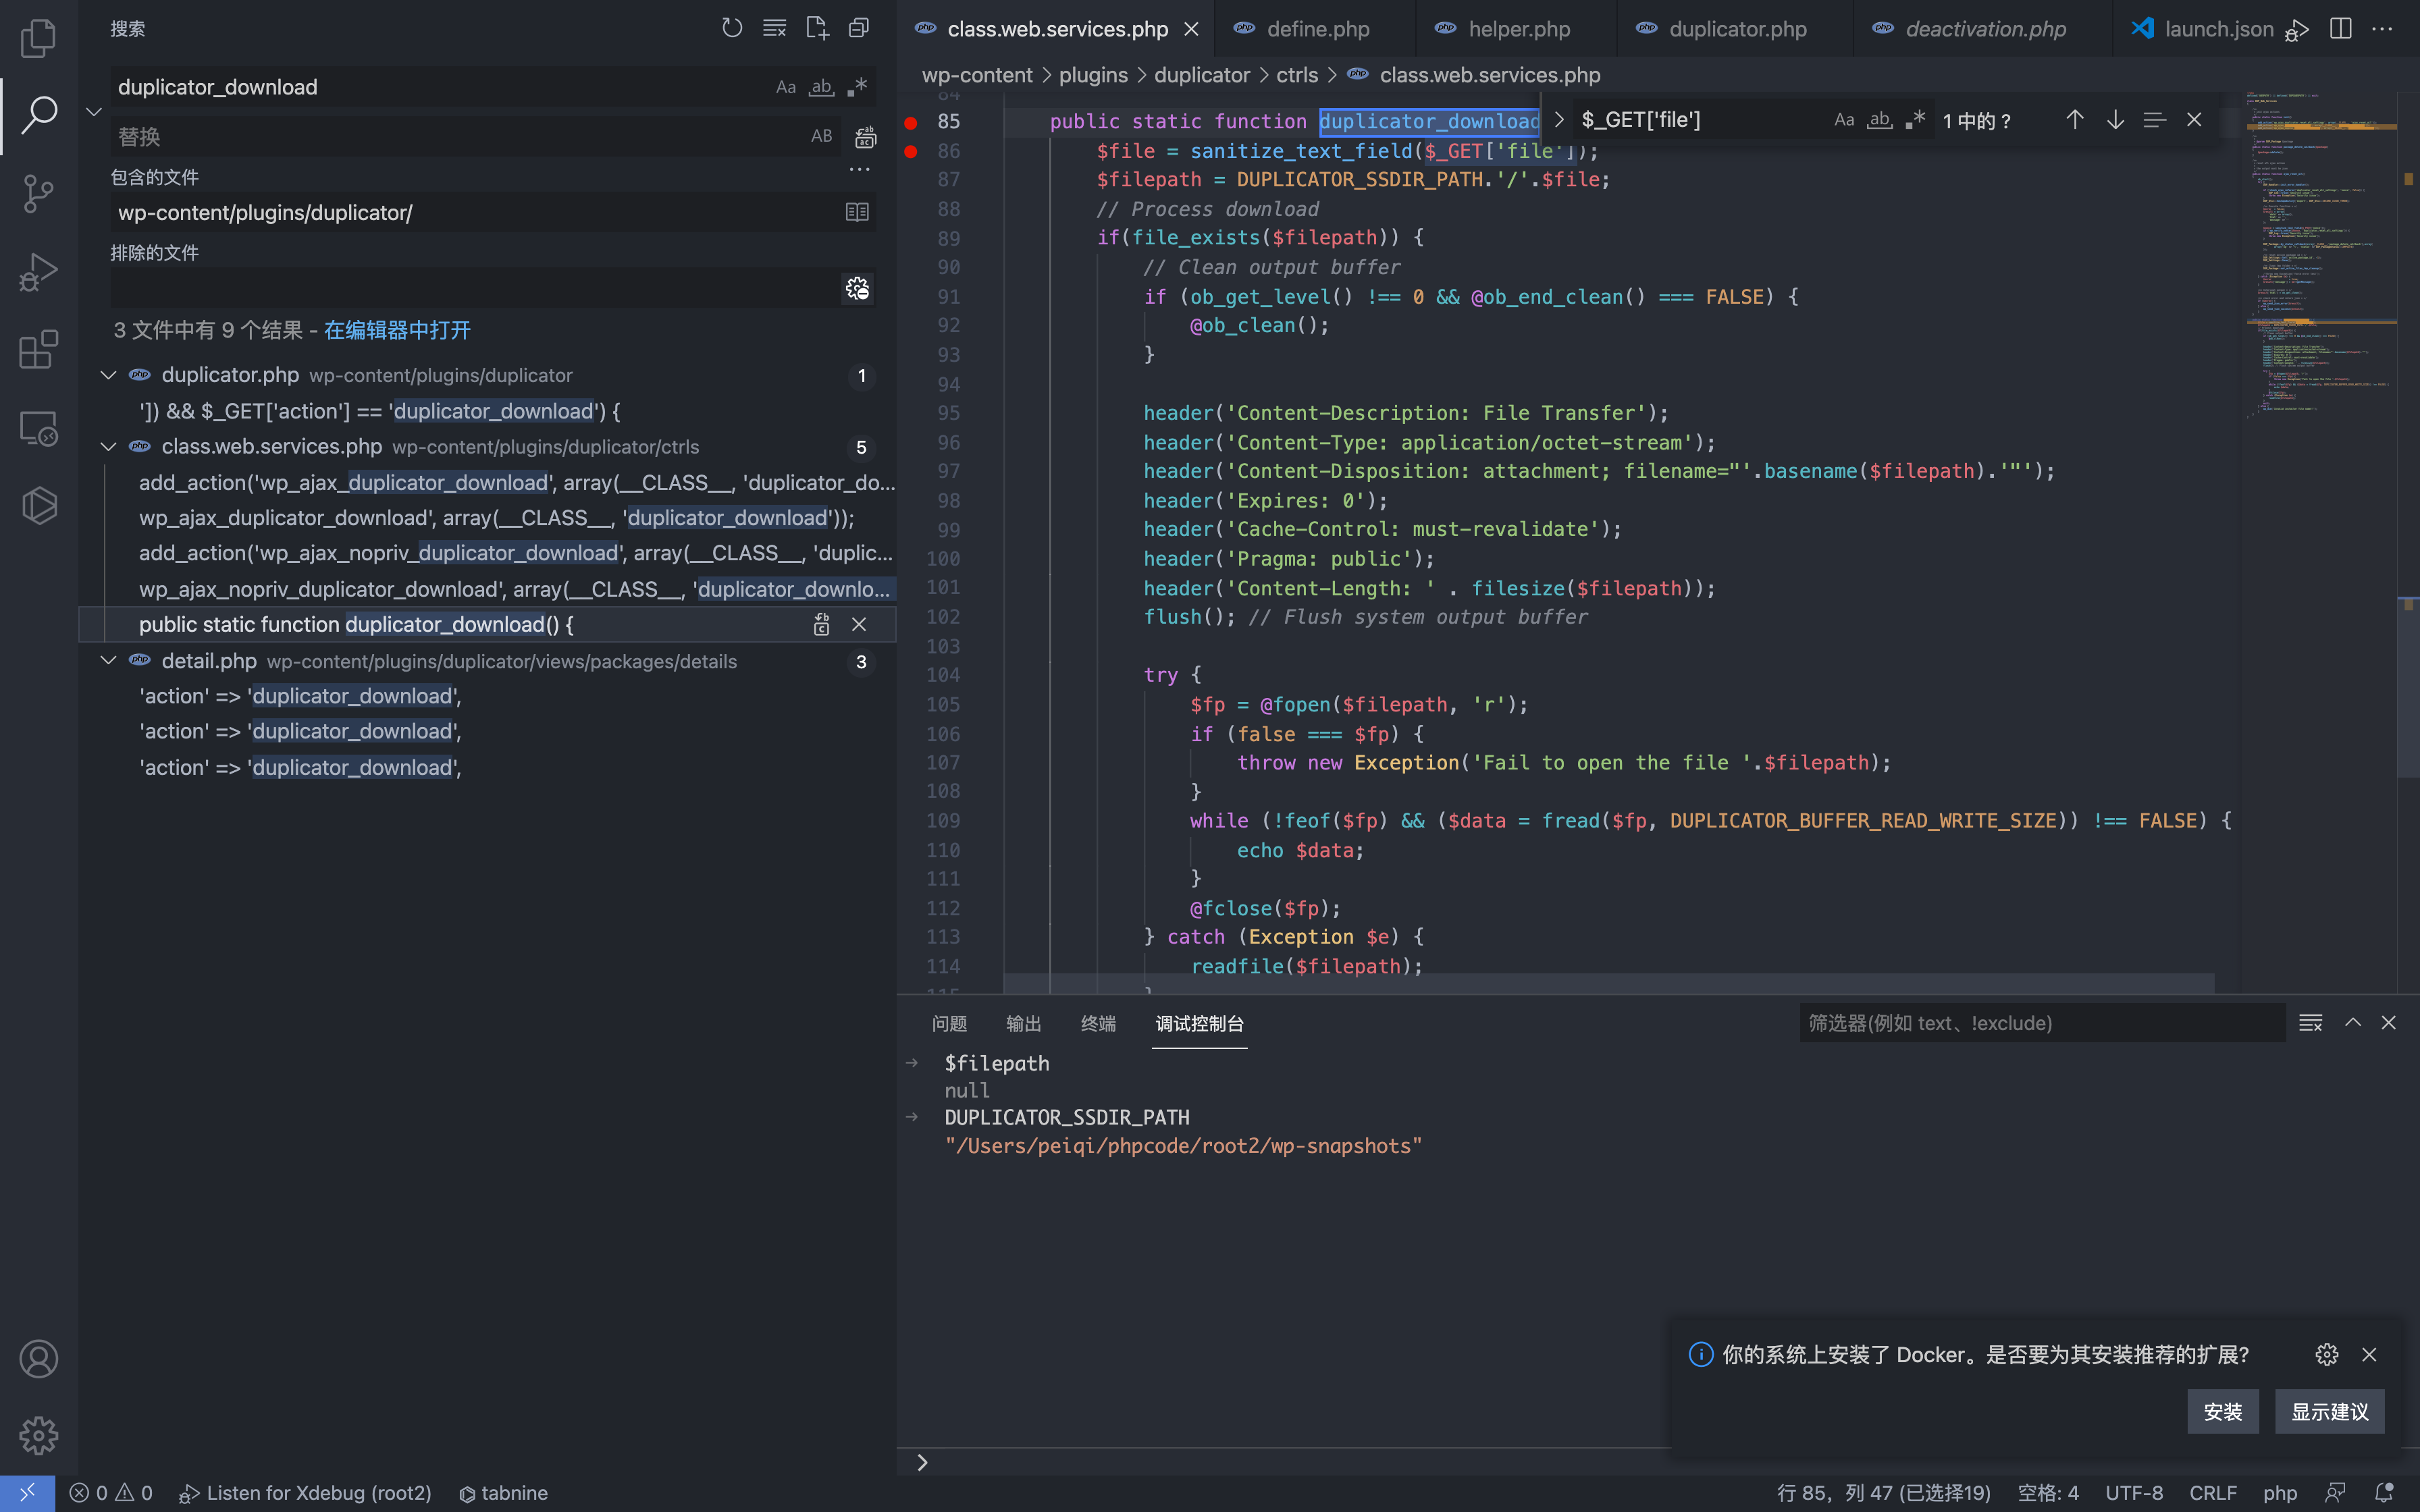
Task: Click the Replace All button
Action: click(x=865, y=136)
